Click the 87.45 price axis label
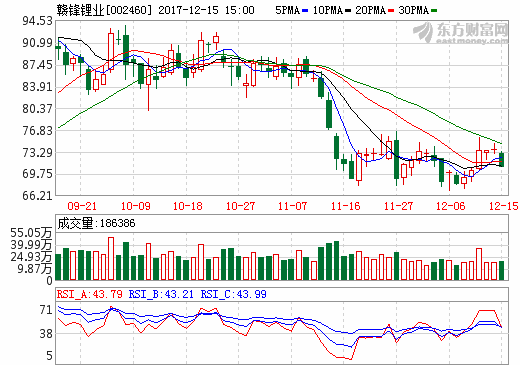Viewport: 520px width, 365px height. coord(38,65)
